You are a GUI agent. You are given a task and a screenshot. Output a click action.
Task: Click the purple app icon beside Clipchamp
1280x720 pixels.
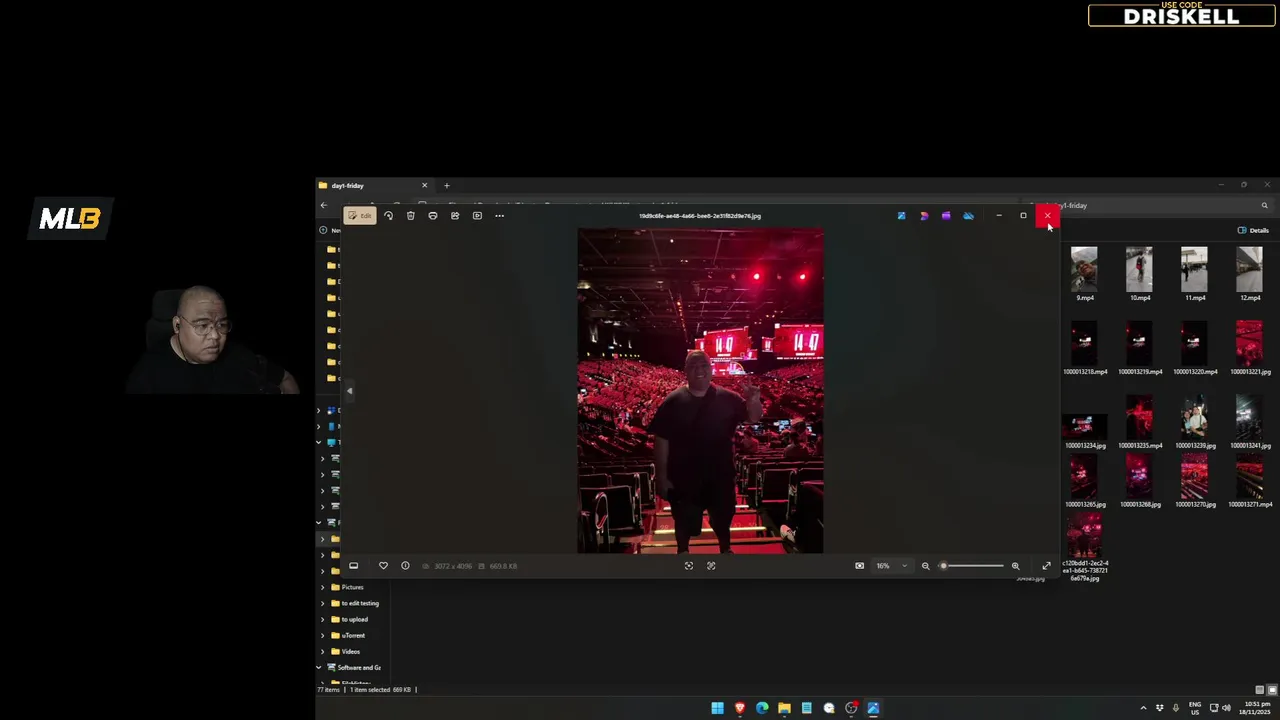pyautogui.click(x=946, y=216)
